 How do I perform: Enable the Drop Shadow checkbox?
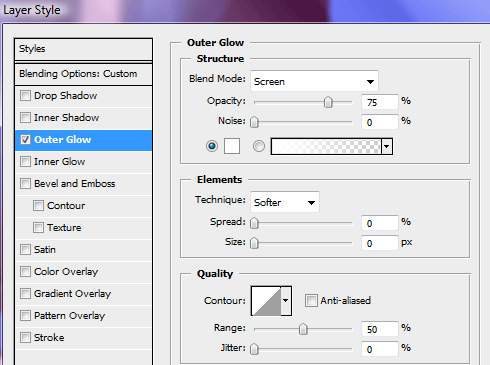pyautogui.click(x=25, y=96)
